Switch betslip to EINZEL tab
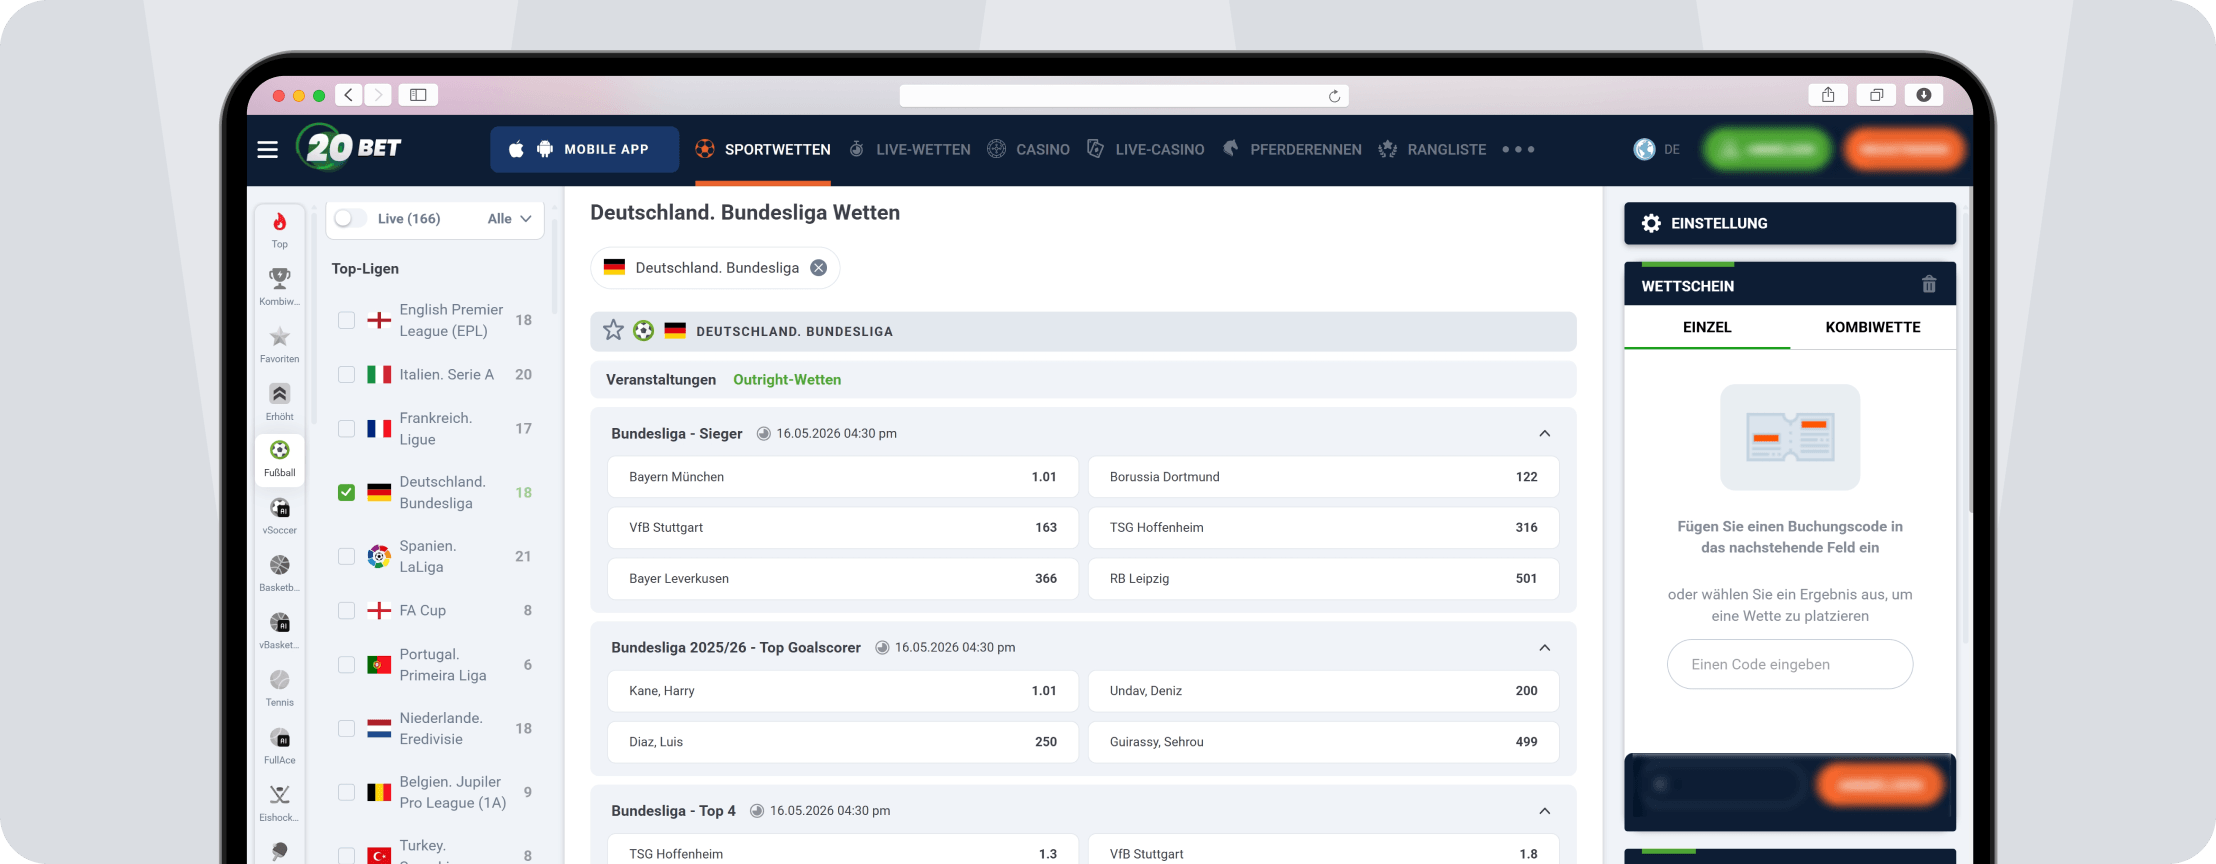Image resolution: width=2216 pixels, height=864 pixels. [1707, 327]
